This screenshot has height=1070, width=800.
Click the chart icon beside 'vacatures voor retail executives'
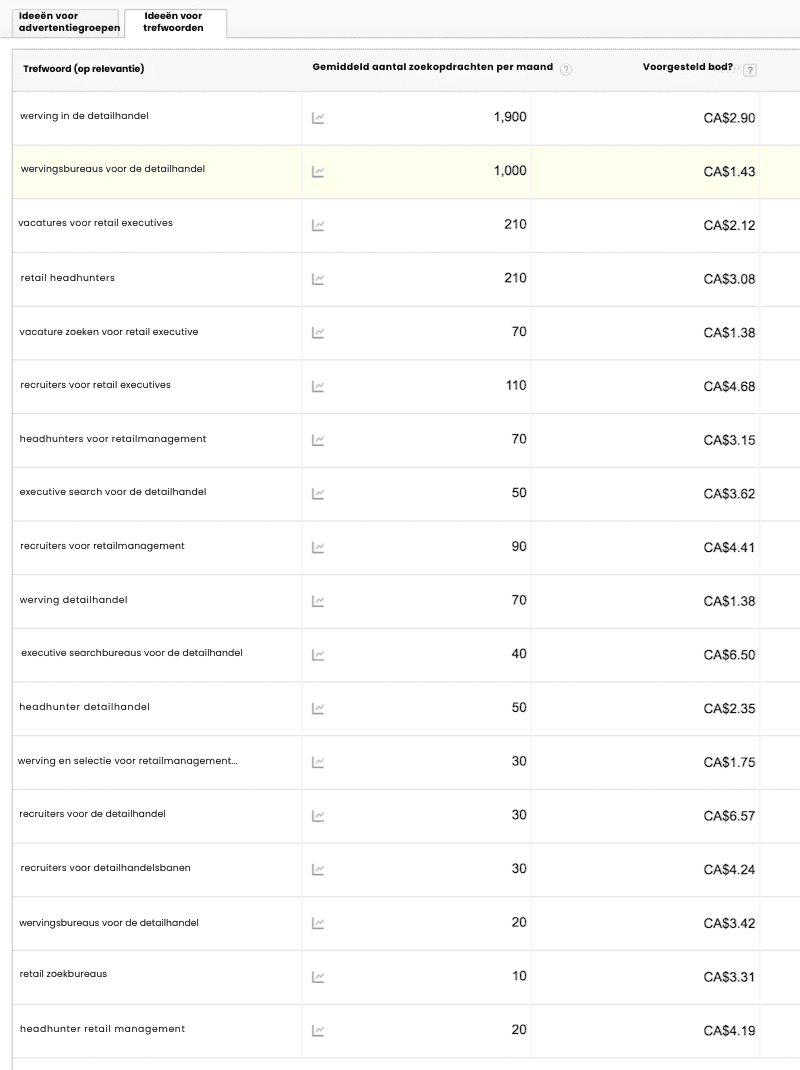pos(318,225)
